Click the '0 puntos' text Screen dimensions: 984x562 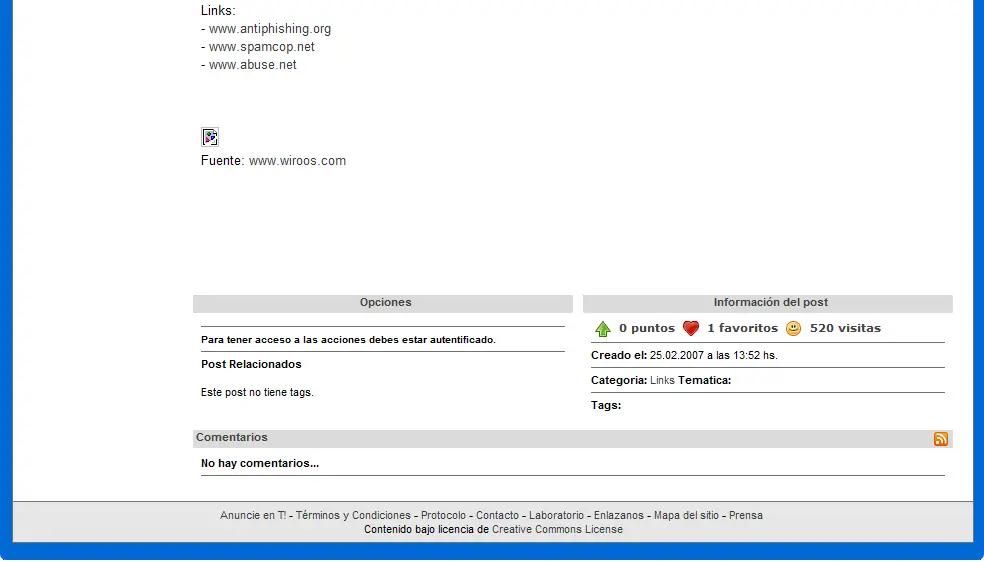[646, 328]
